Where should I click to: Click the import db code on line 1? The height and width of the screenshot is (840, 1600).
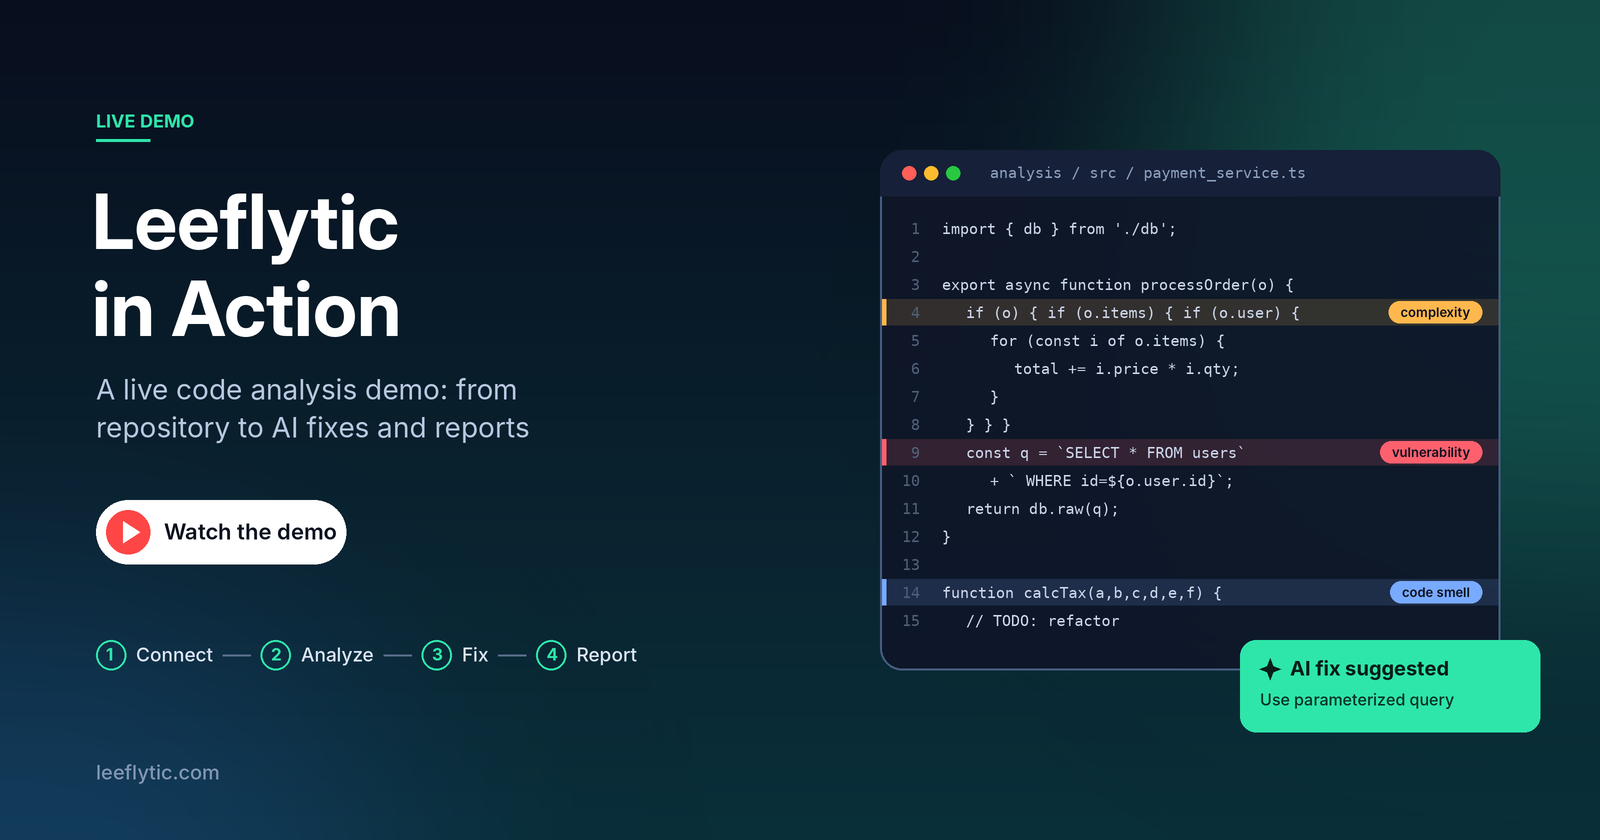(1059, 229)
